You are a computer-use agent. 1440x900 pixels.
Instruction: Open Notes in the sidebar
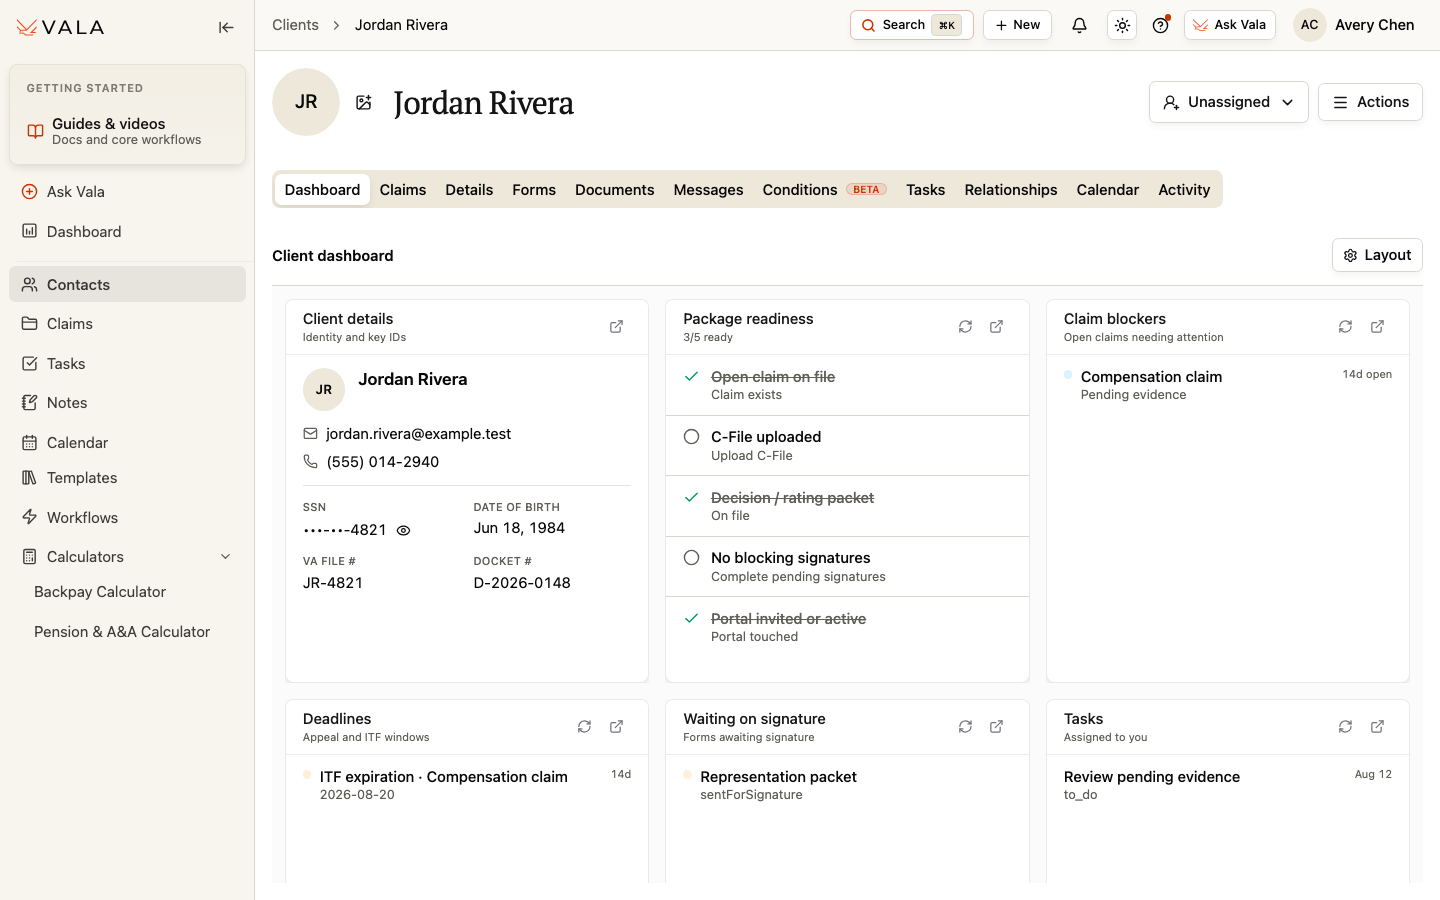pos(127,403)
